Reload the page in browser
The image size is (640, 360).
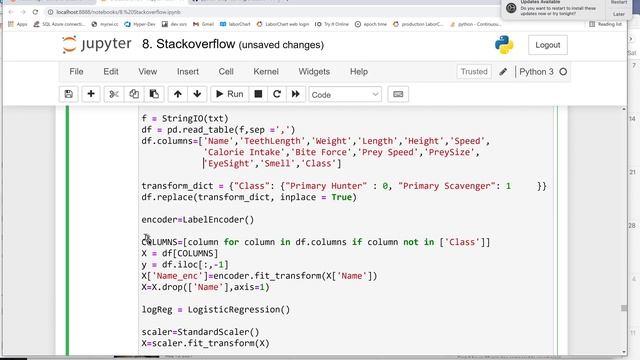pos(35,12)
